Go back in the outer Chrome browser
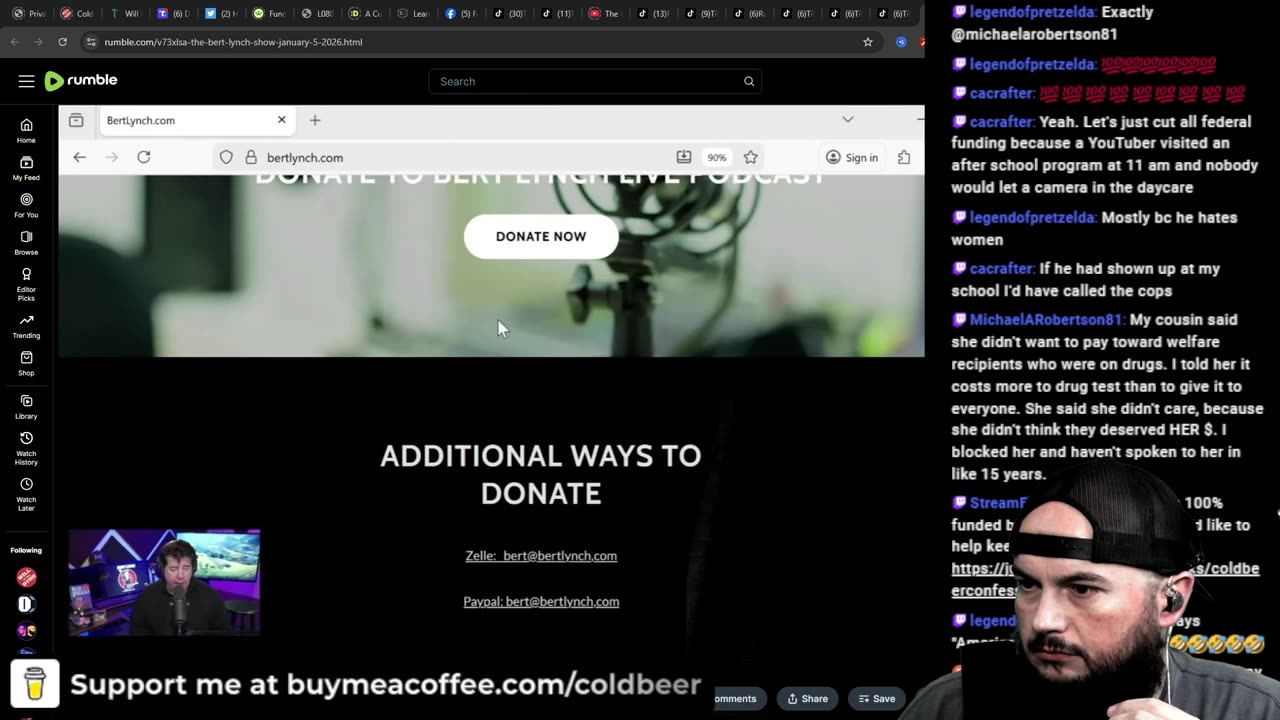The width and height of the screenshot is (1280, 720). click(14, 42)
